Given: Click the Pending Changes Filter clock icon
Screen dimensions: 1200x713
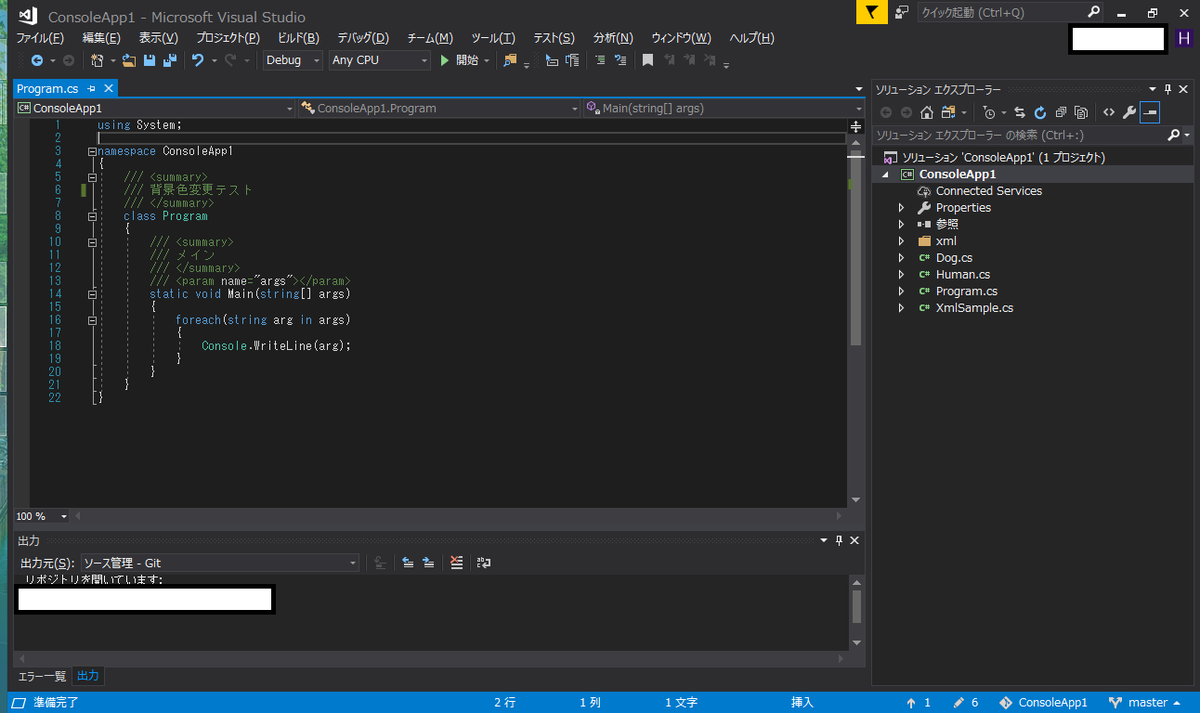Looking at the screenshot, I should click(990, 112).
